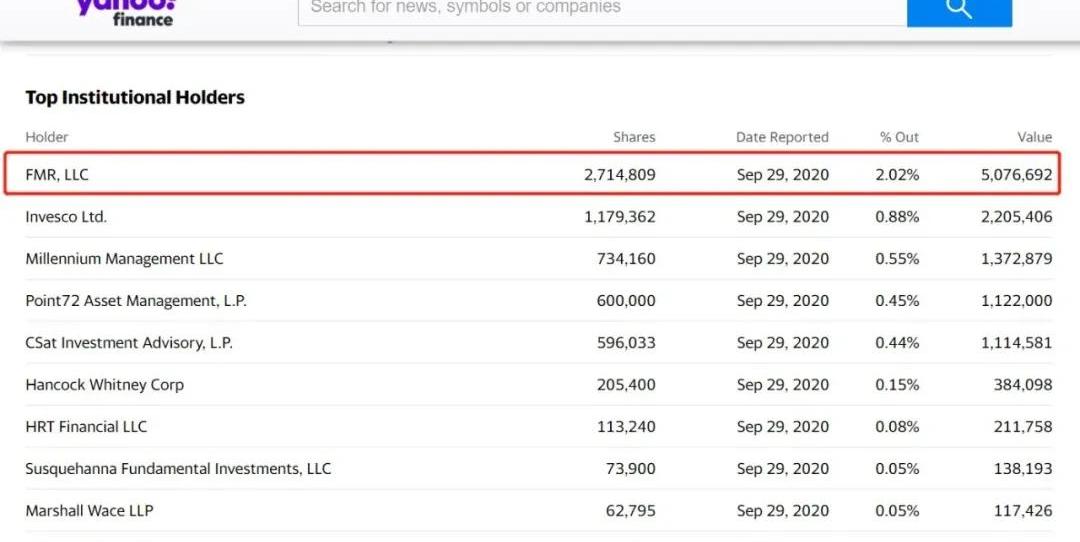Click Millennium Management LLC holder name
The width and height of the screenshot is (1080, 542).
tap(124, 259)
